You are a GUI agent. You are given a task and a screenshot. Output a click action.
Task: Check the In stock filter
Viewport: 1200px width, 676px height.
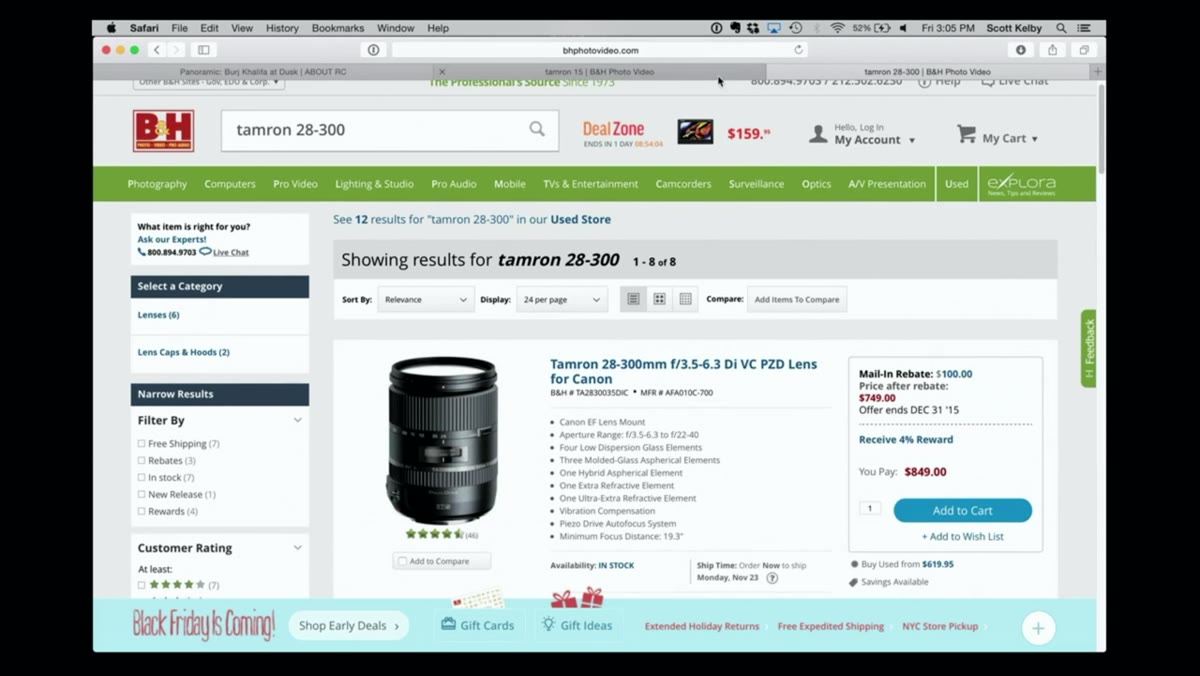point(141,477)
